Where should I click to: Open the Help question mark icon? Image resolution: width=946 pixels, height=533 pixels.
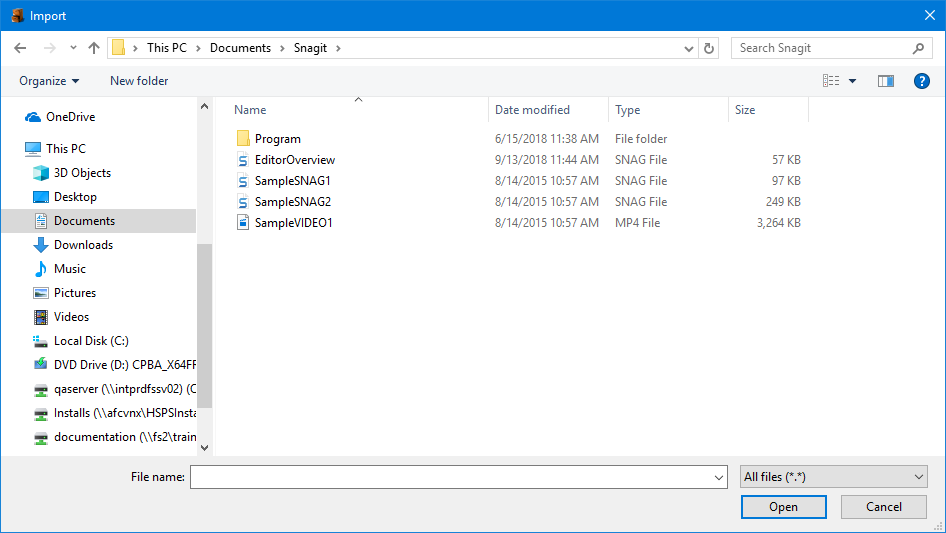click(x=921, y=81)
